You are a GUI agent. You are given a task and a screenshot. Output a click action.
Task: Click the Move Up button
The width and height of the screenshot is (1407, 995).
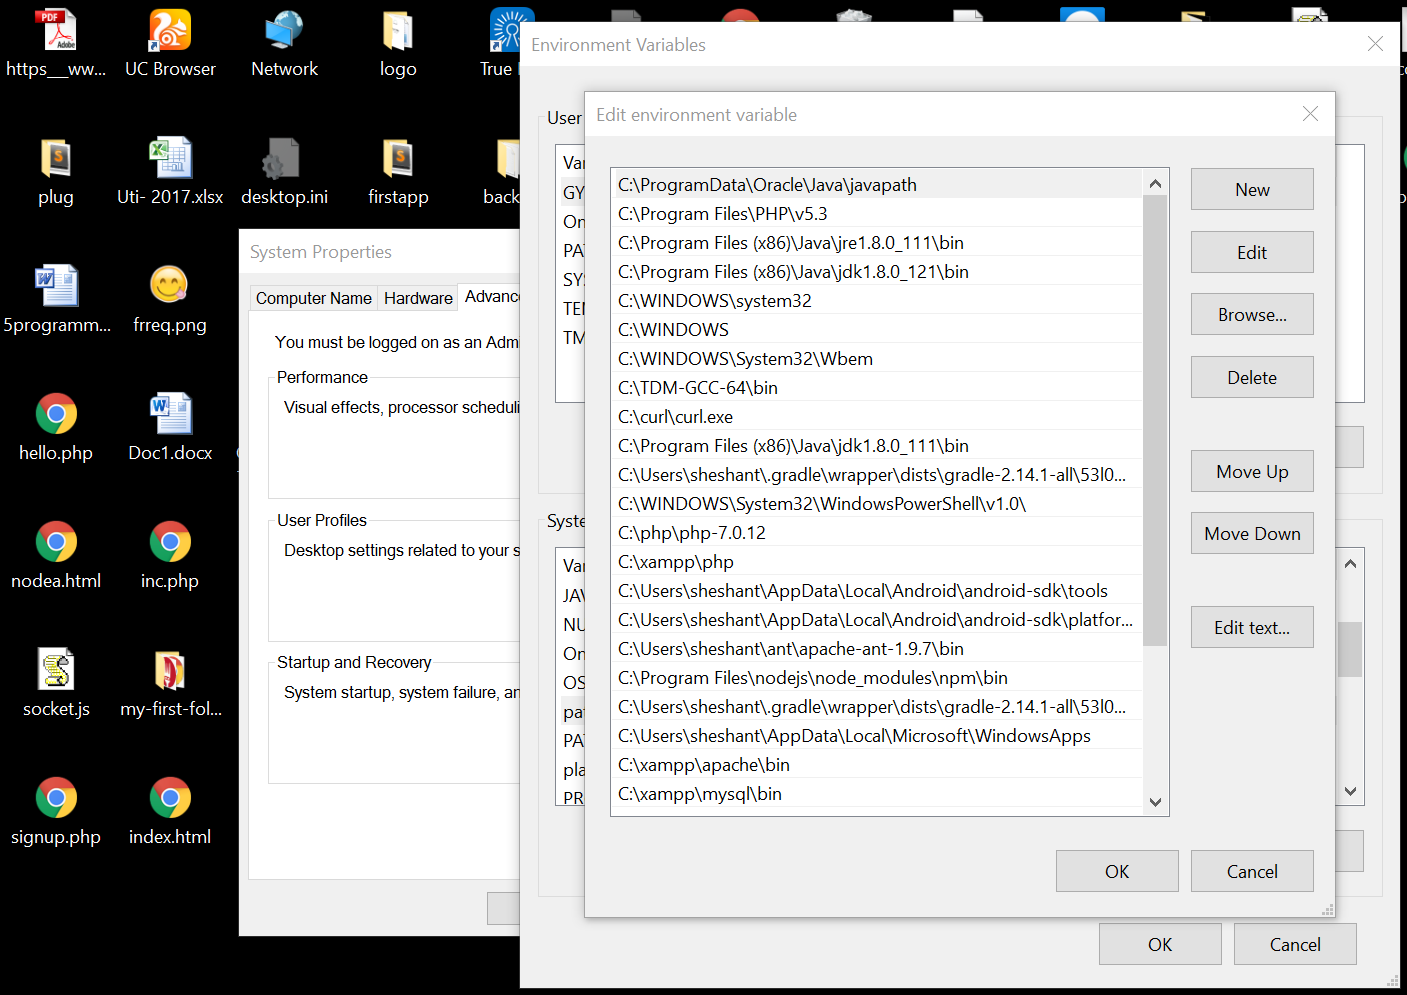(1252, 471)
